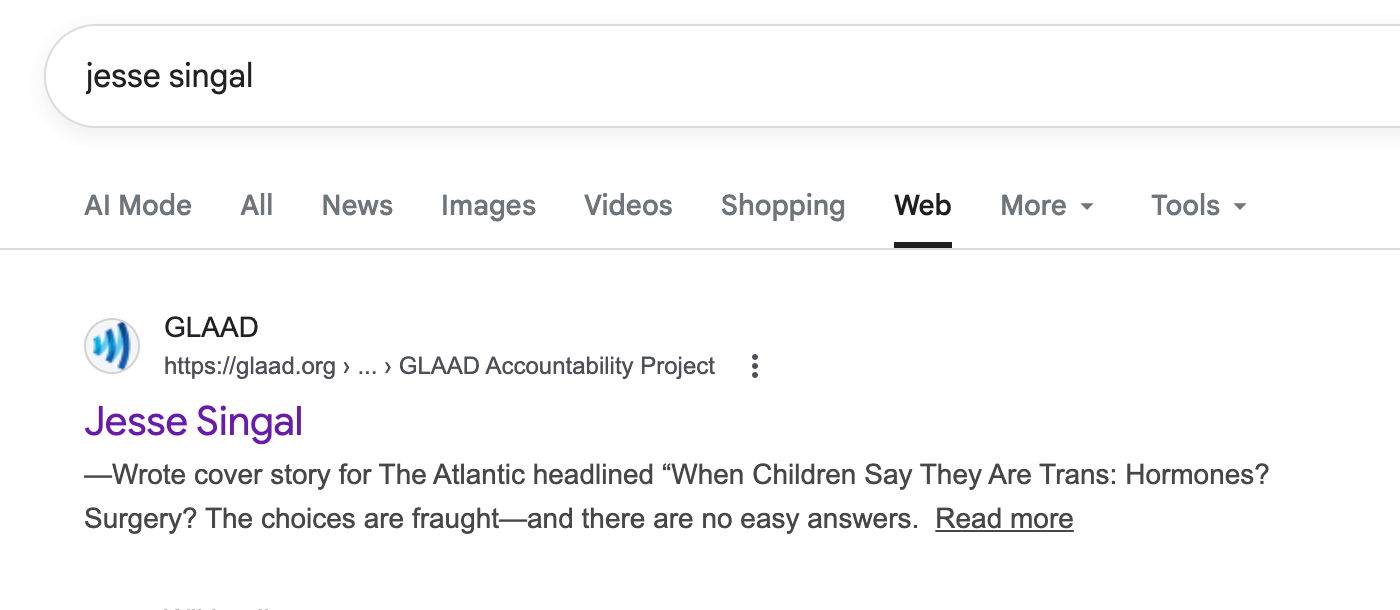
Task: Go to the News tab
Action: coord(357,206)
